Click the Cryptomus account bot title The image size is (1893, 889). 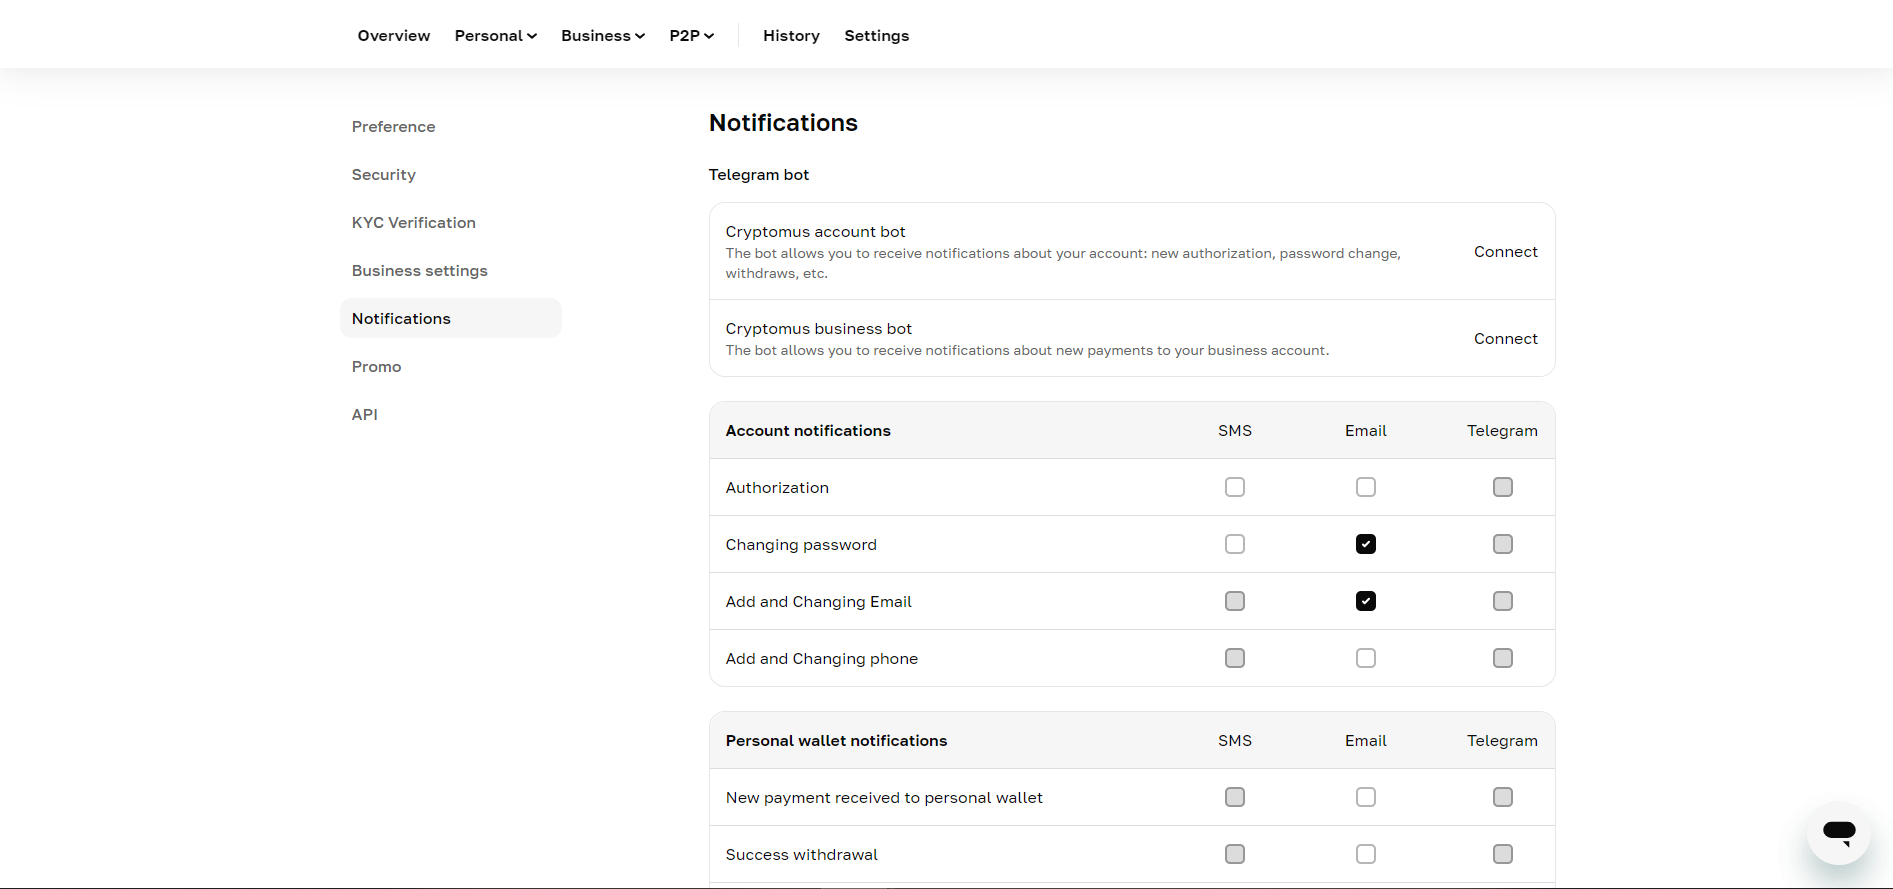(816, 232)
